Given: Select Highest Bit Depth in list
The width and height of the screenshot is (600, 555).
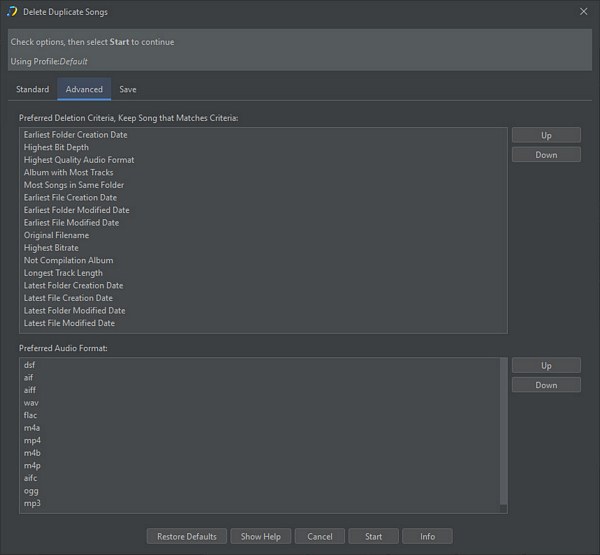Looking at the screenshot, I should click(56, 147).
